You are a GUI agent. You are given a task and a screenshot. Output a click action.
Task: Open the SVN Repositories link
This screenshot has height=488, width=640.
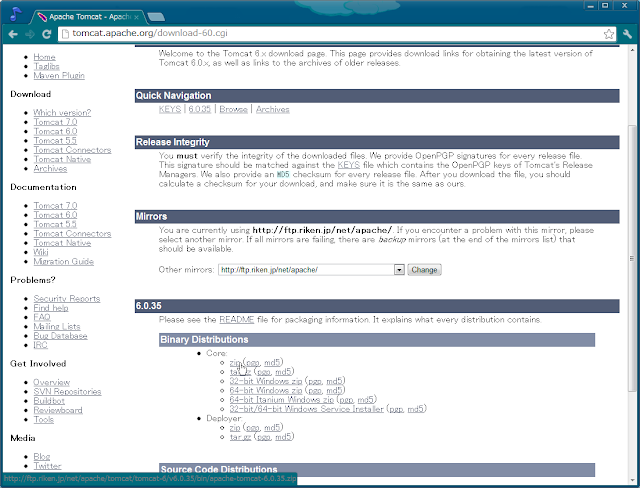point(67,392)
